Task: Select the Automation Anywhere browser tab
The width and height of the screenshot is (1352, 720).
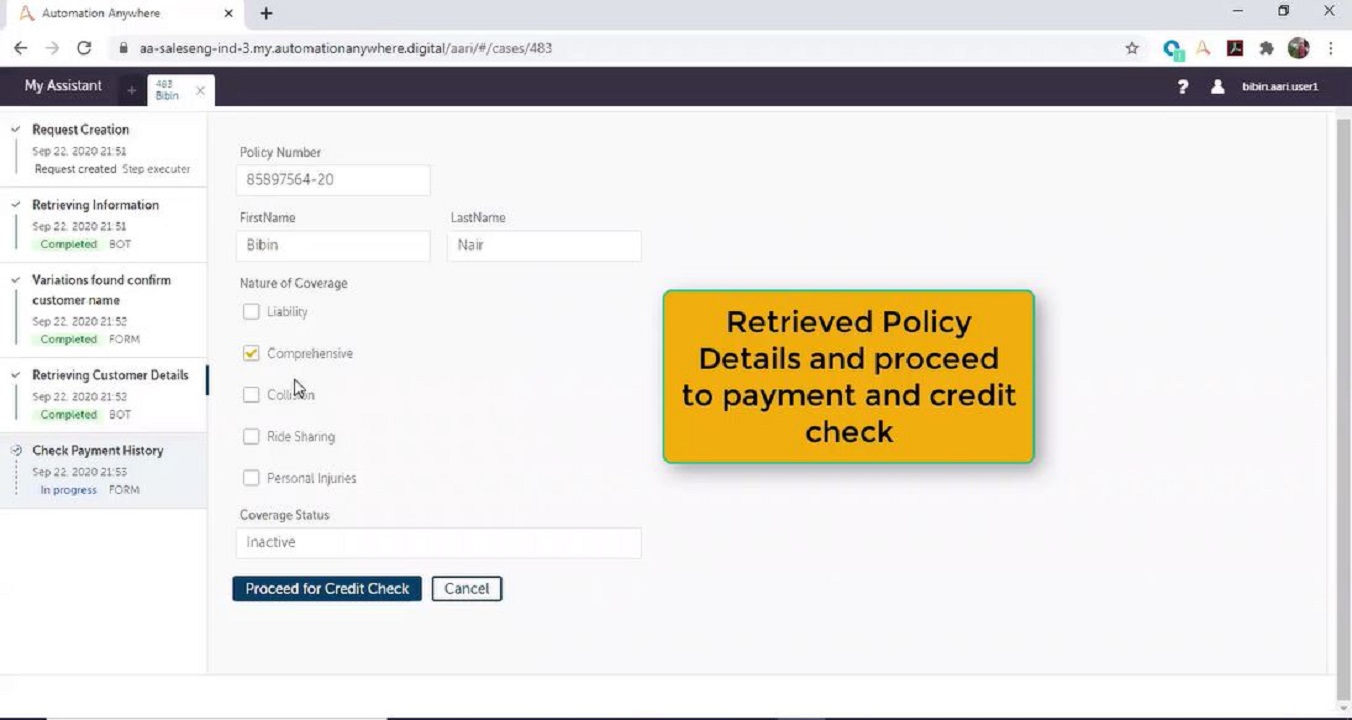Action: pyautogui.click(x=124, y=14)
